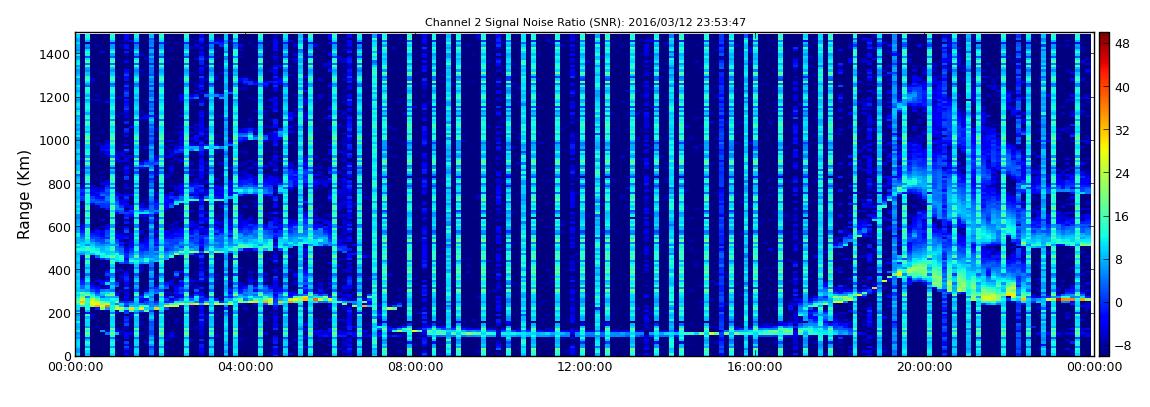The image size is (1150, 407).
Task: Click the "1000" range tick label
Action: coord(55,141)
